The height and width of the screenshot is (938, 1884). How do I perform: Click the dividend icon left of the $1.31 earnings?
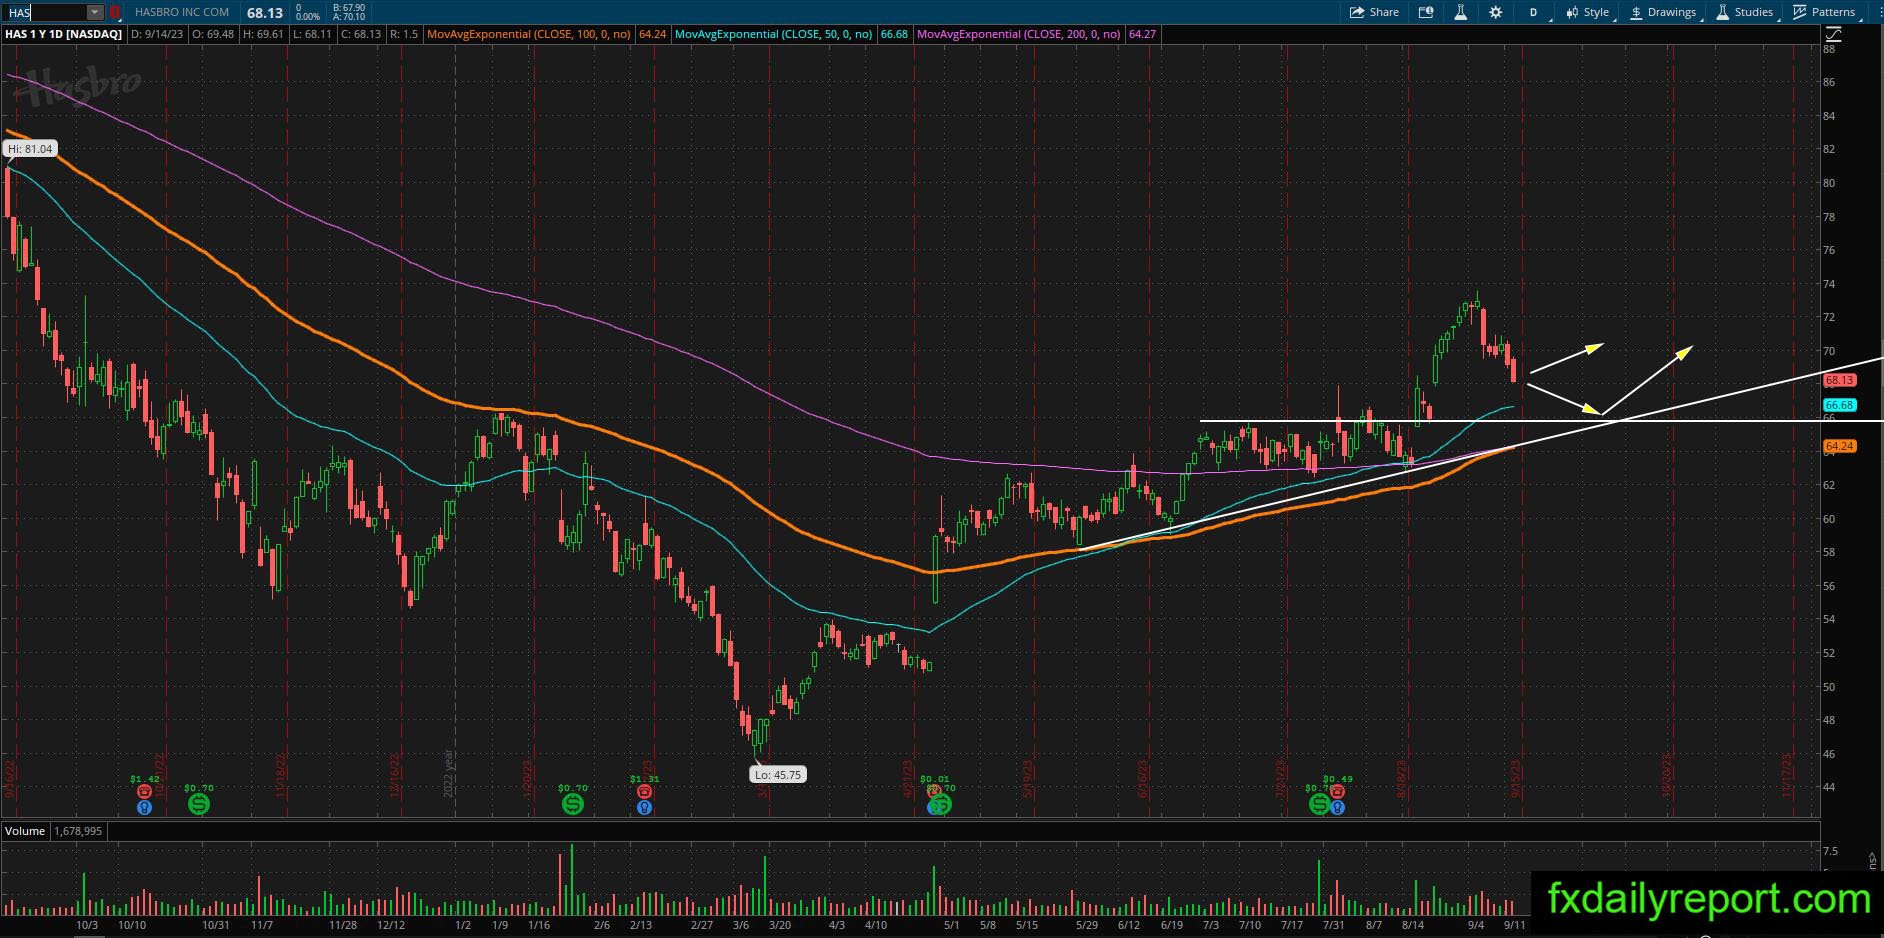(x=573, y=803)
